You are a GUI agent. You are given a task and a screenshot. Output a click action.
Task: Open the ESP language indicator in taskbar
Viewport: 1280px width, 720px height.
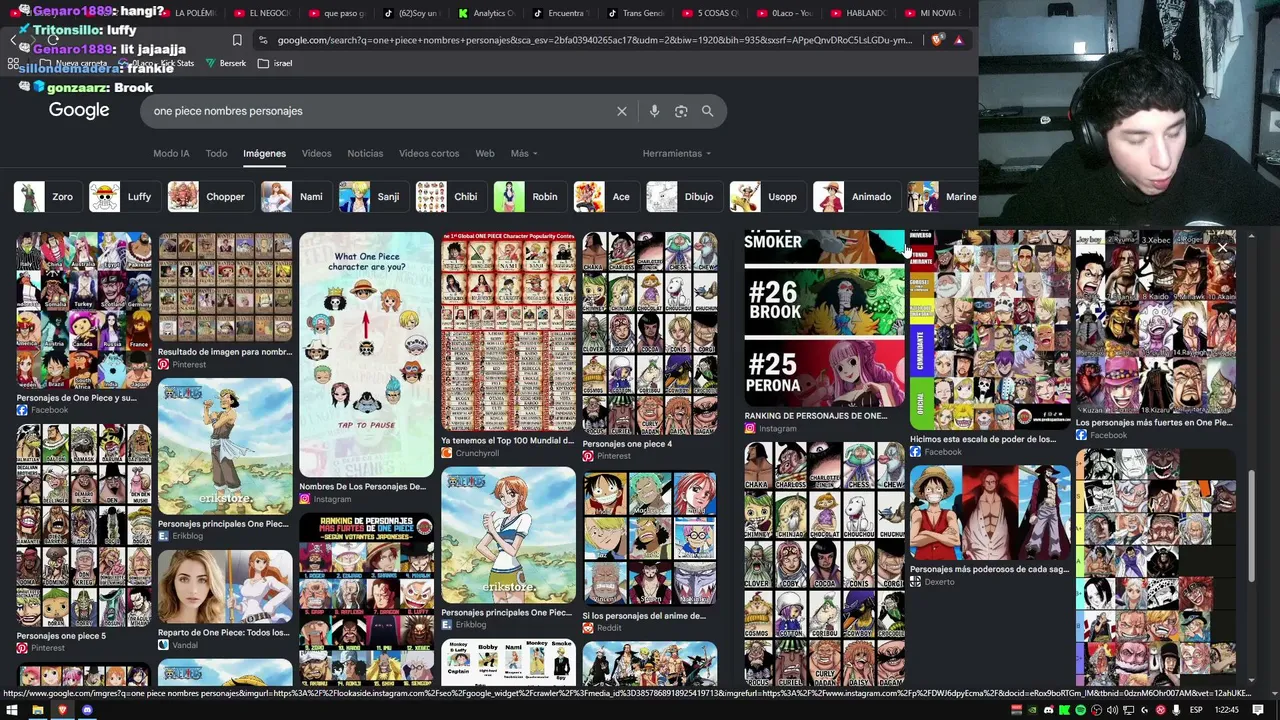[1196, 710]
